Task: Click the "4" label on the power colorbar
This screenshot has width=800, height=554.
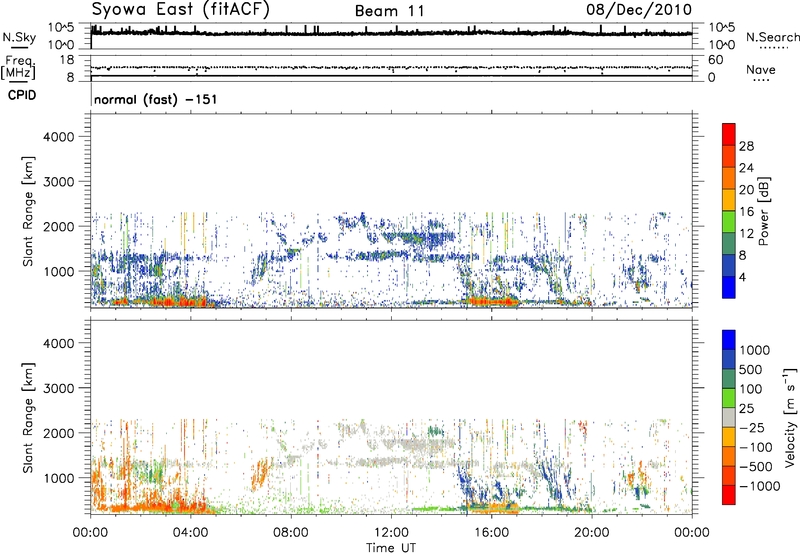Action: click(743, 277)
